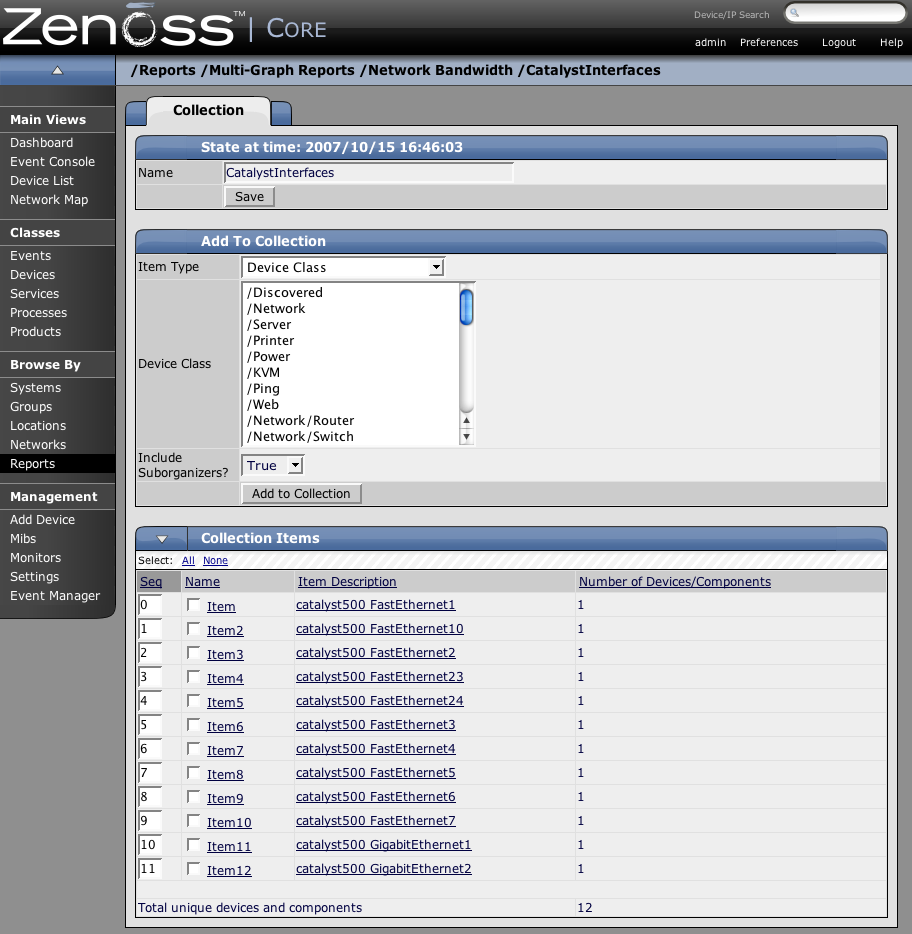Click the Device Class list scroll down arrow
Screen dimensions: 912x934
coord(466,437)
